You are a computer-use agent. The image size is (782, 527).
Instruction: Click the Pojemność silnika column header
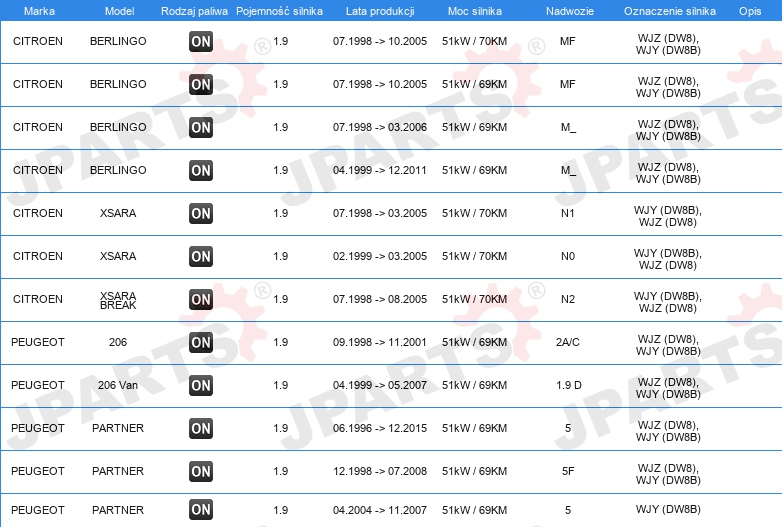click(x=279, y=11)
